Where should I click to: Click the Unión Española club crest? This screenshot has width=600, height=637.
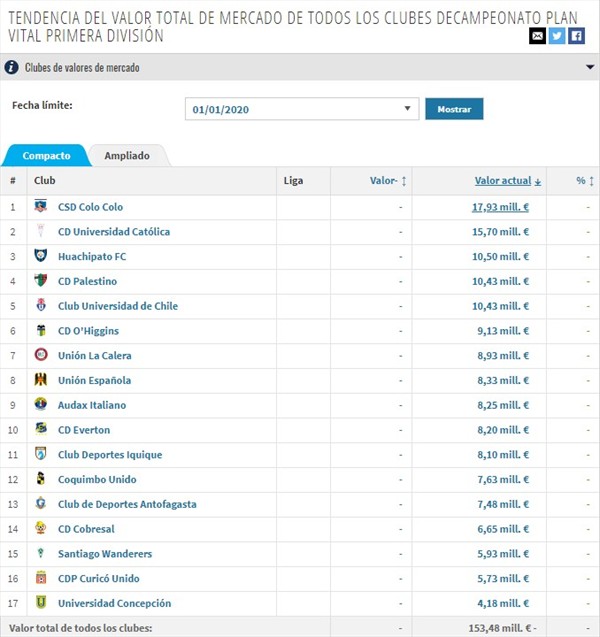click(x=41, y=380)
